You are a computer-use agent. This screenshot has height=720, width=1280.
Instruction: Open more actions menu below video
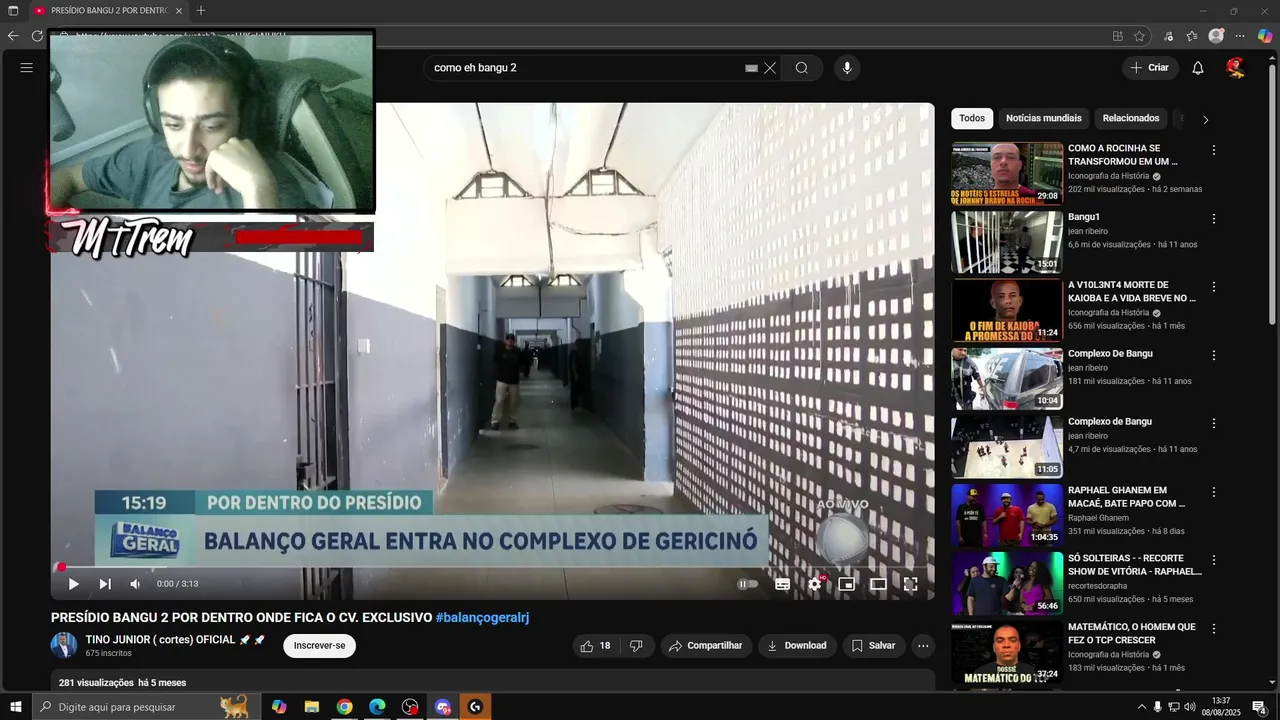923,646
